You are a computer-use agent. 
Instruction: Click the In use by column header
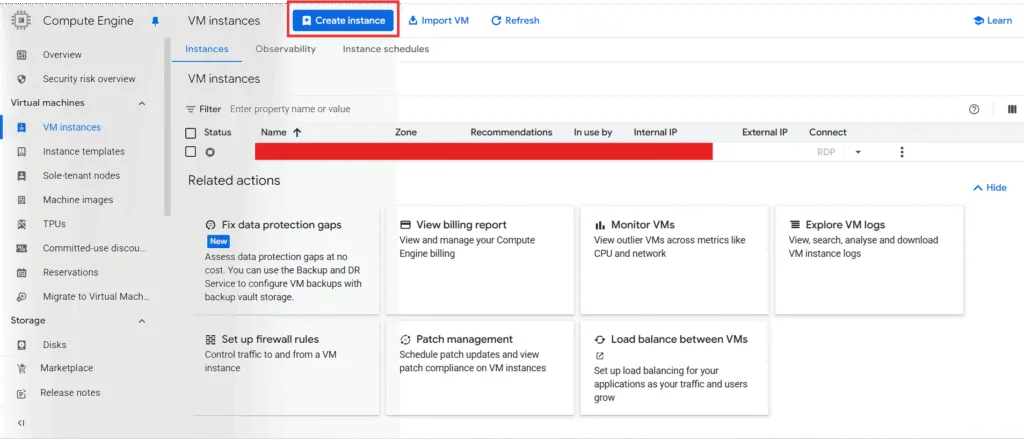[593, 133]
